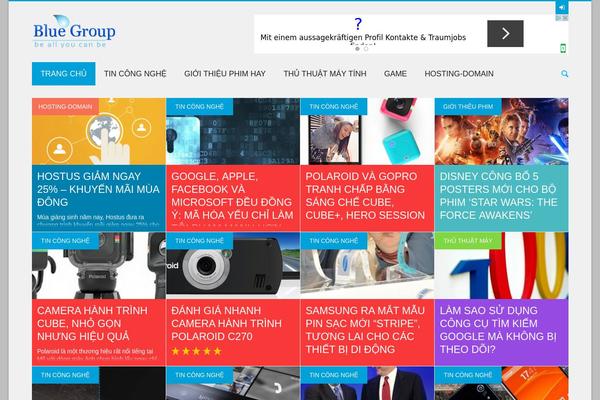Click Tin Công Nghệ tag on Samsung post
This screenshot has width=600, height=400.
334,240
